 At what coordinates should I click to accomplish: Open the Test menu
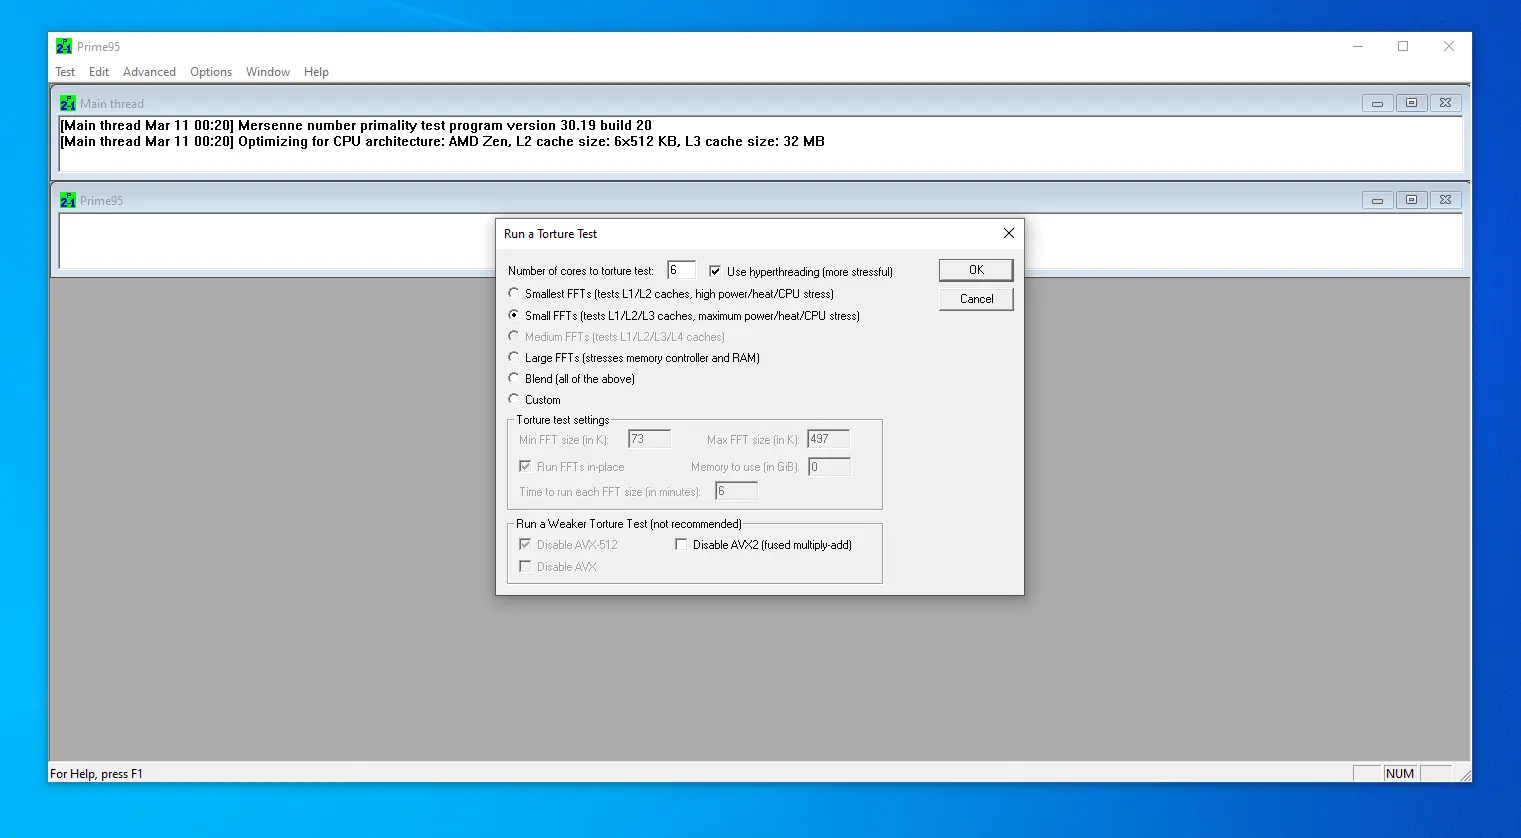[x=65, y=72]
